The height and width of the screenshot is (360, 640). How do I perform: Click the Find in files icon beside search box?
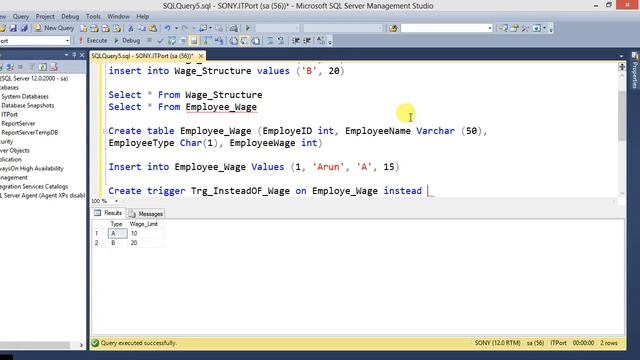coord(393,28)
